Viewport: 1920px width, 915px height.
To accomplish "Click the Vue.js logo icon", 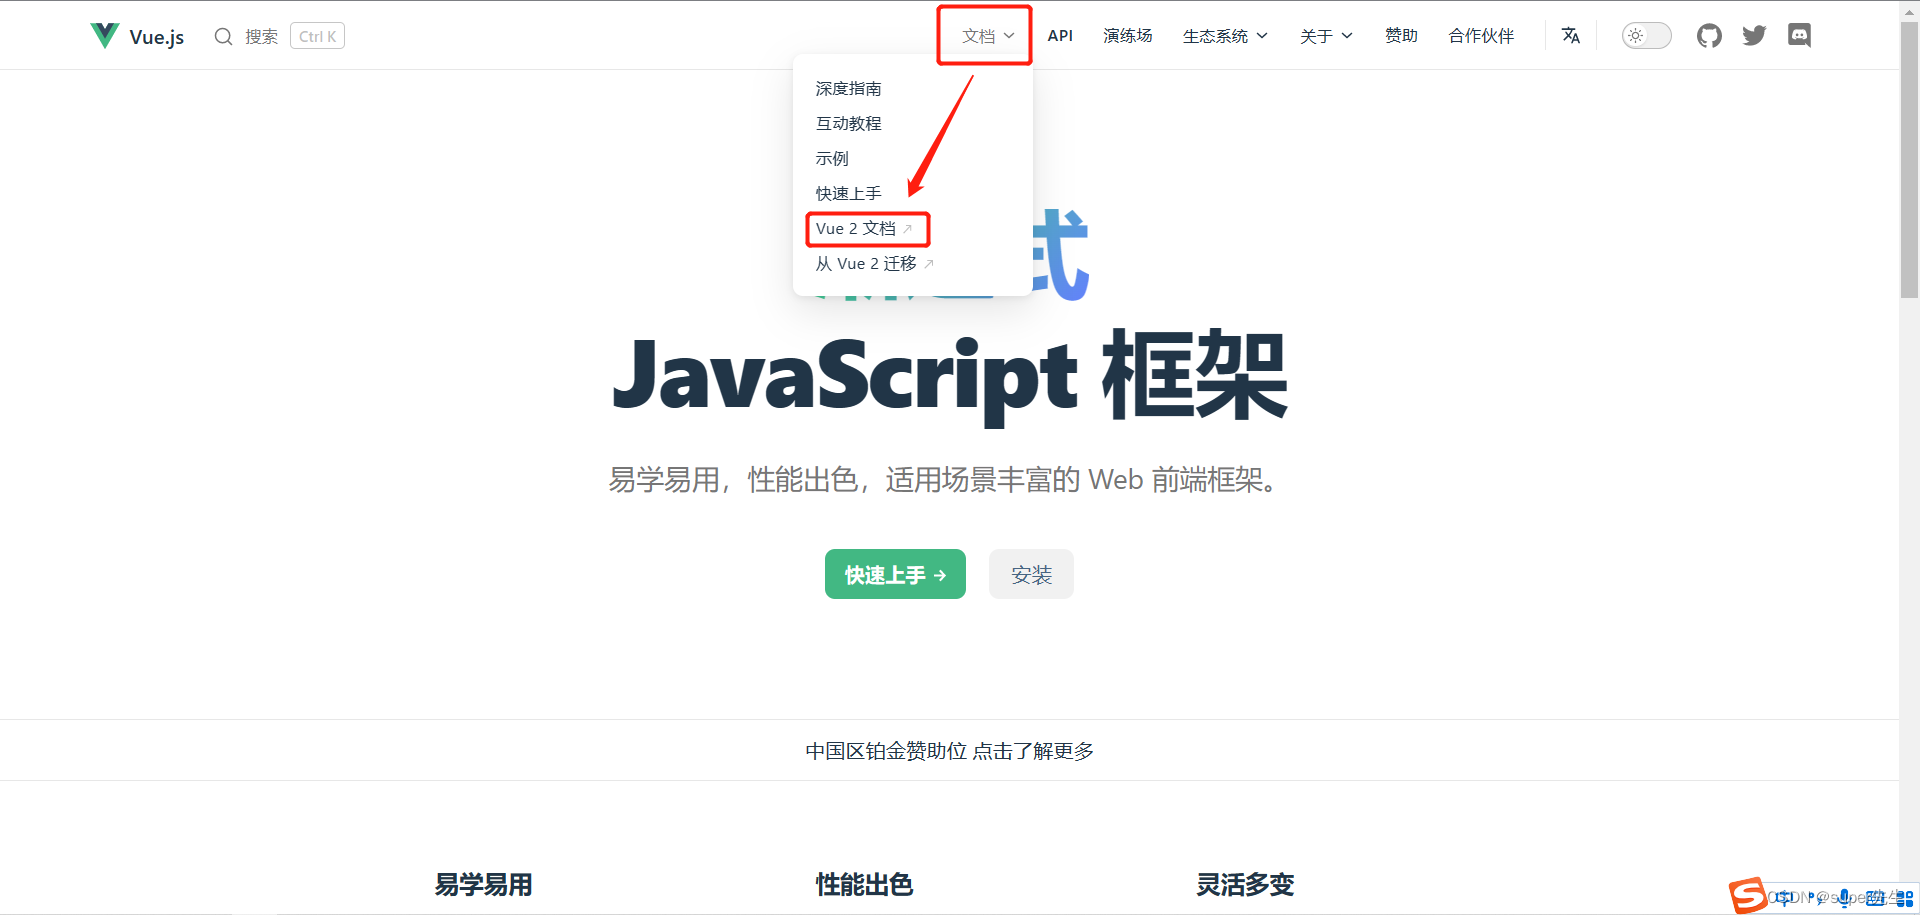I will click(105, 36).
